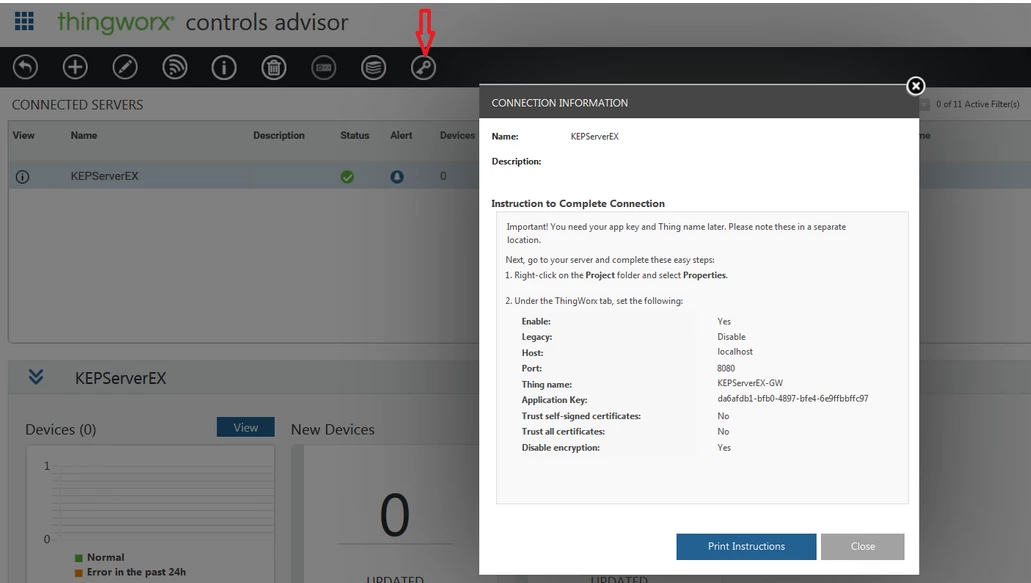The image size is (1031, 583).
Task: Click the CONNECTED SERVERS heading
Action: 78,105
